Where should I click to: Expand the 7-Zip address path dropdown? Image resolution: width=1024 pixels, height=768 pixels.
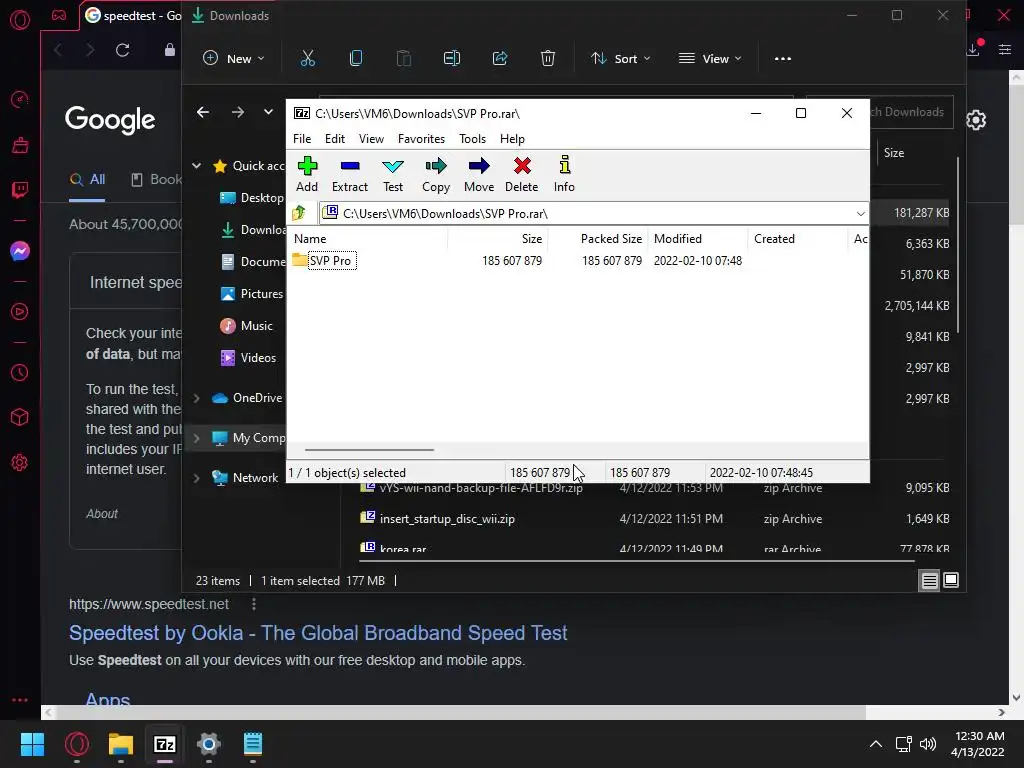click(860, 214)
